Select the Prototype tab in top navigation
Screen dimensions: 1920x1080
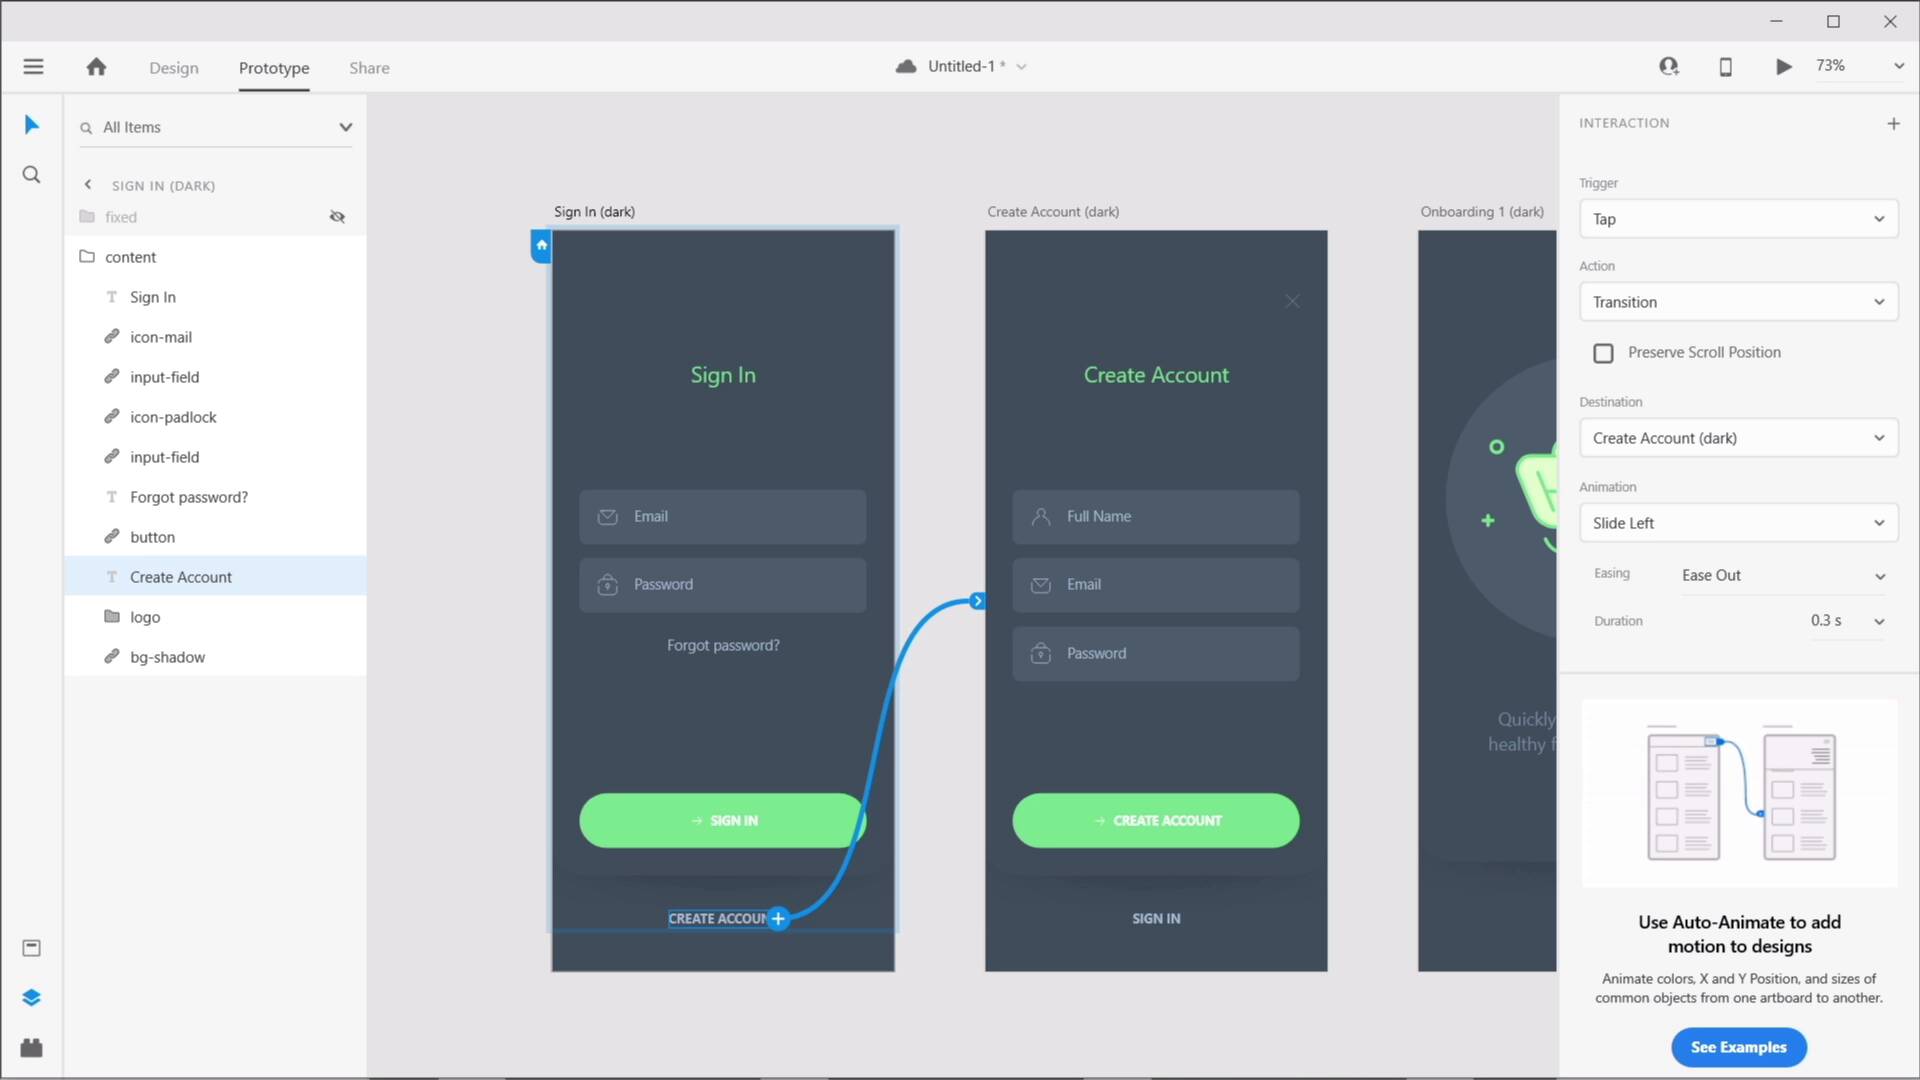[273, 67]
